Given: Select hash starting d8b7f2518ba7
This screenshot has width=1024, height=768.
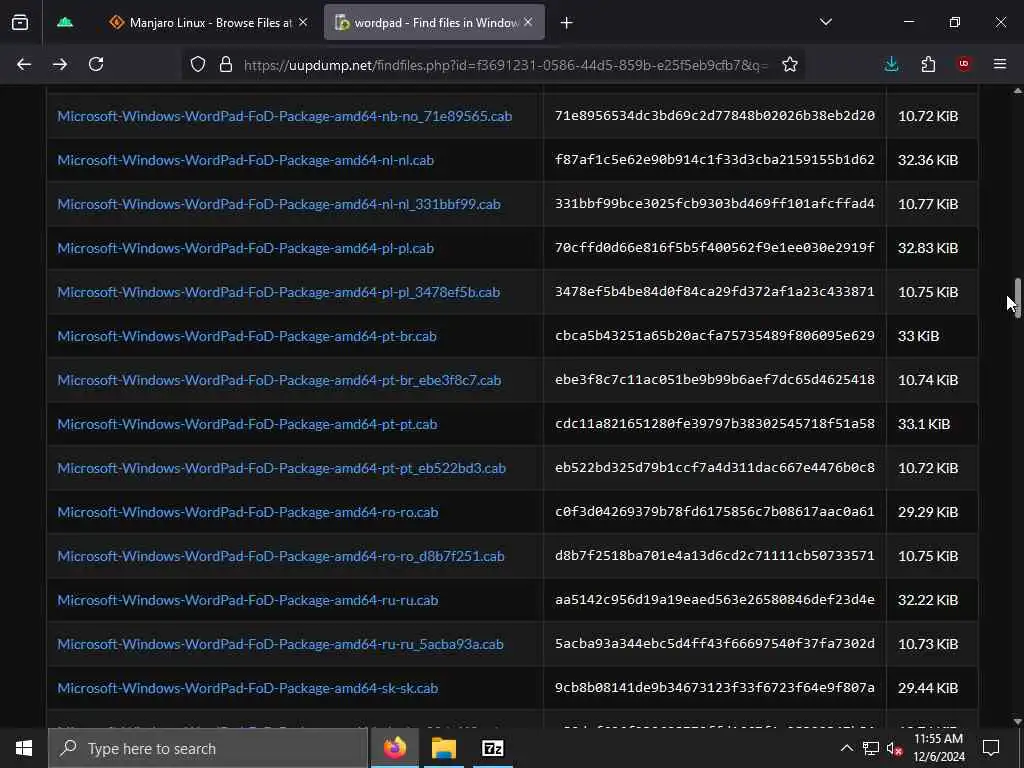Looking at the screenshot, I should (x=714, y=555).
